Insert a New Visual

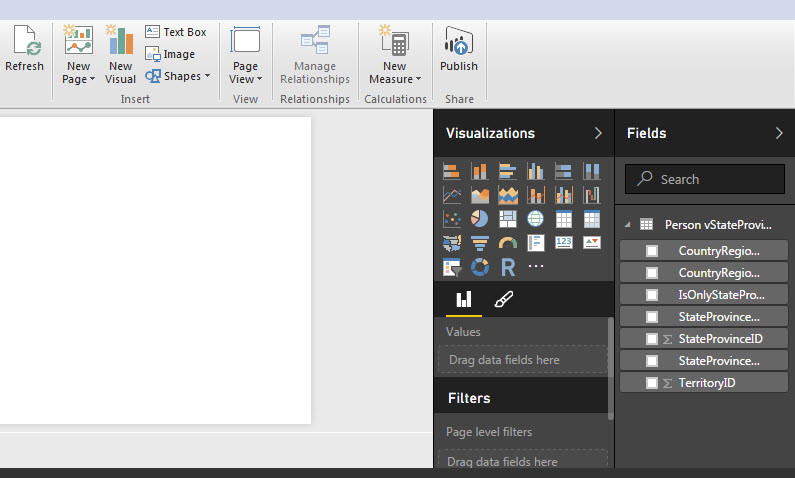pos(120,55)
